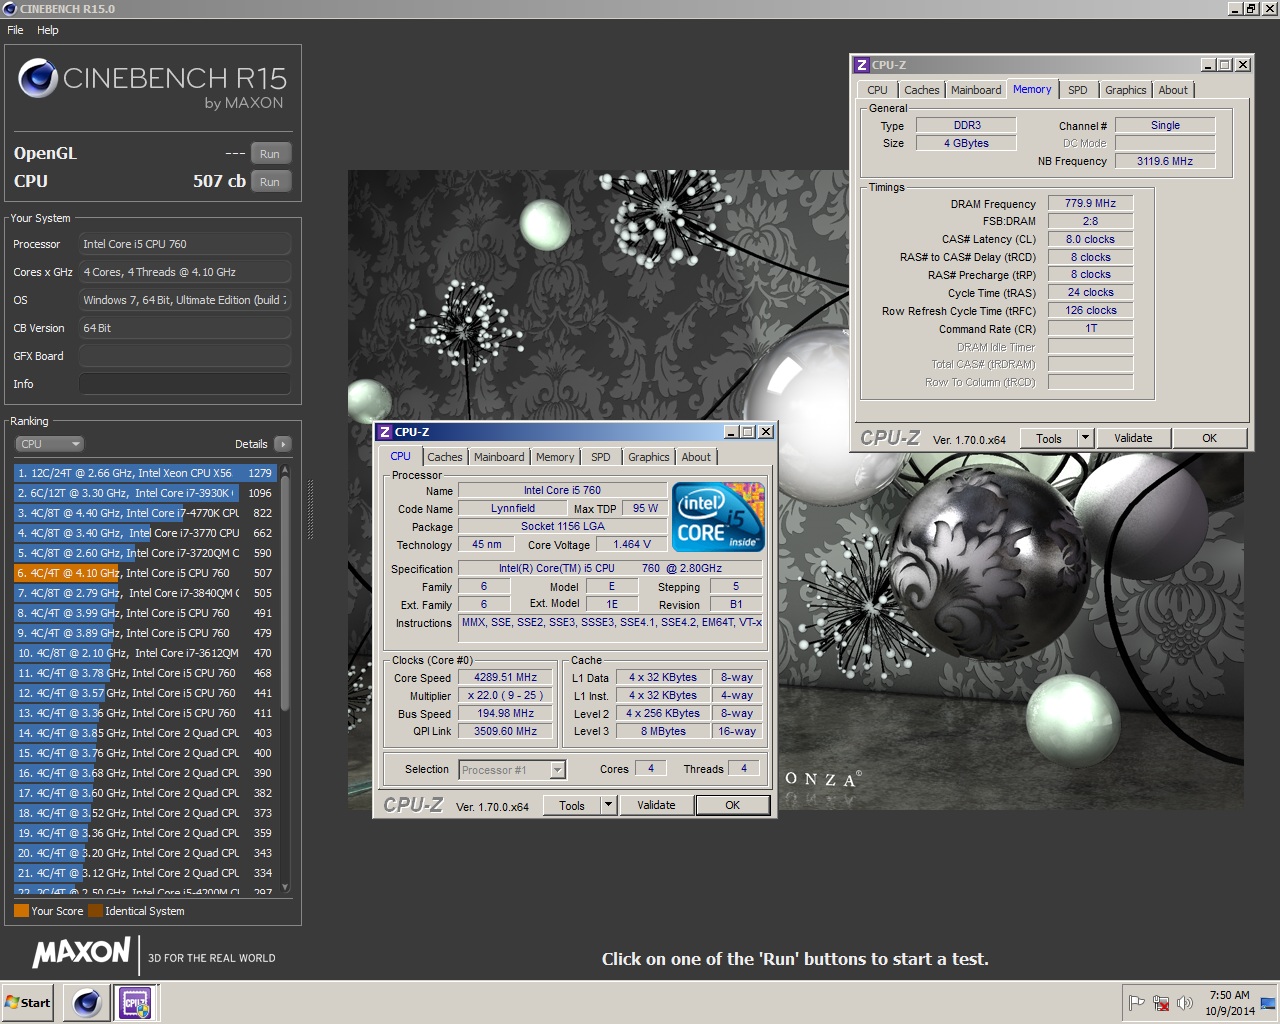Click the Core Speed value 4289.51 MHz
This screenshot has height=1024, width=1280.
(505, 677)
